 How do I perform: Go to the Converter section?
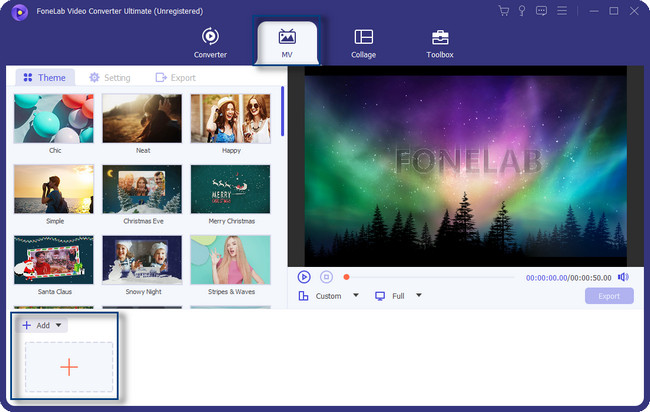(210, 43)
